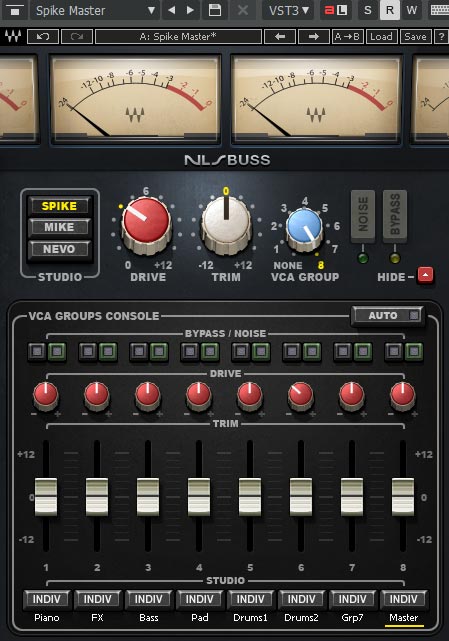Click the group 3 Bass drive knob
Viewport: 449px width, 641px height.
pyautogui.click(x=148, y=395)
